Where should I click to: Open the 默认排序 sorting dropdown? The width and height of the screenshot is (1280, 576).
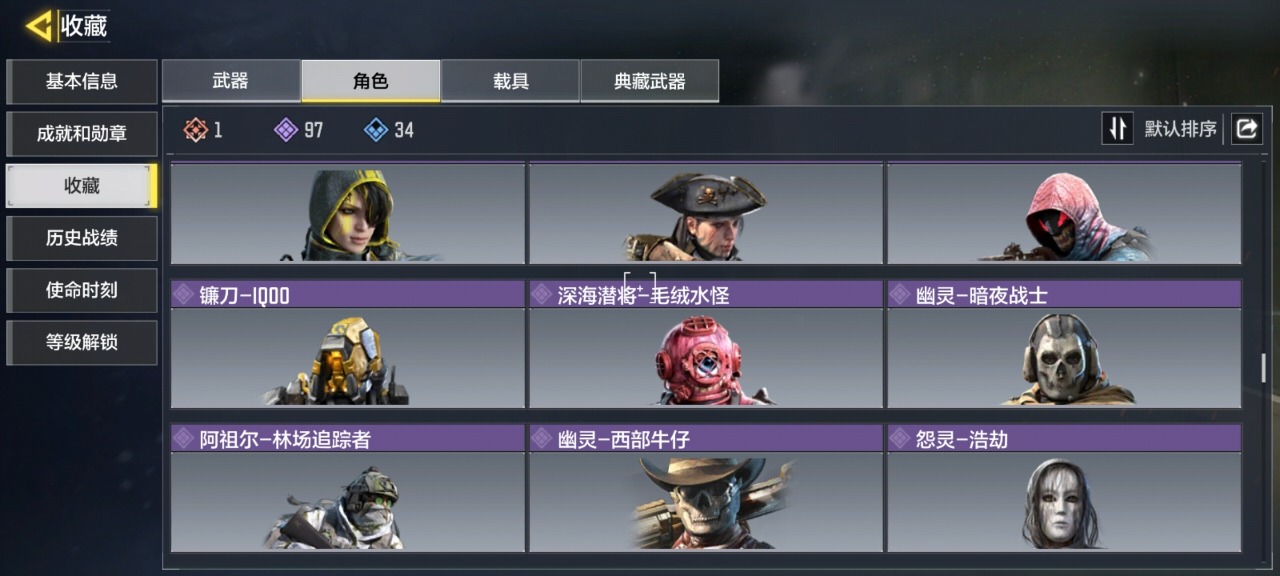[1180, 129]
